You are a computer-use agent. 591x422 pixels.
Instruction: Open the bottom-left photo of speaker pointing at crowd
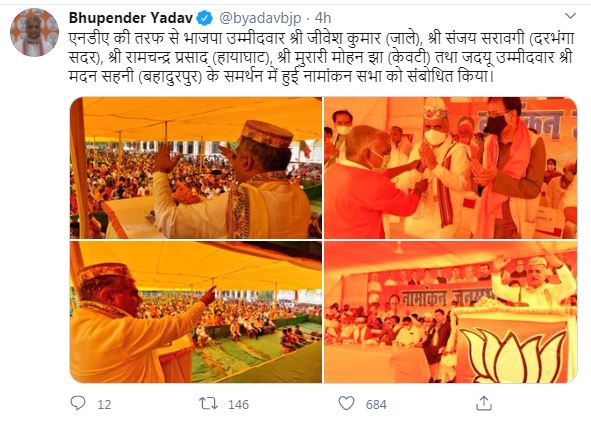tap(196, 312)
